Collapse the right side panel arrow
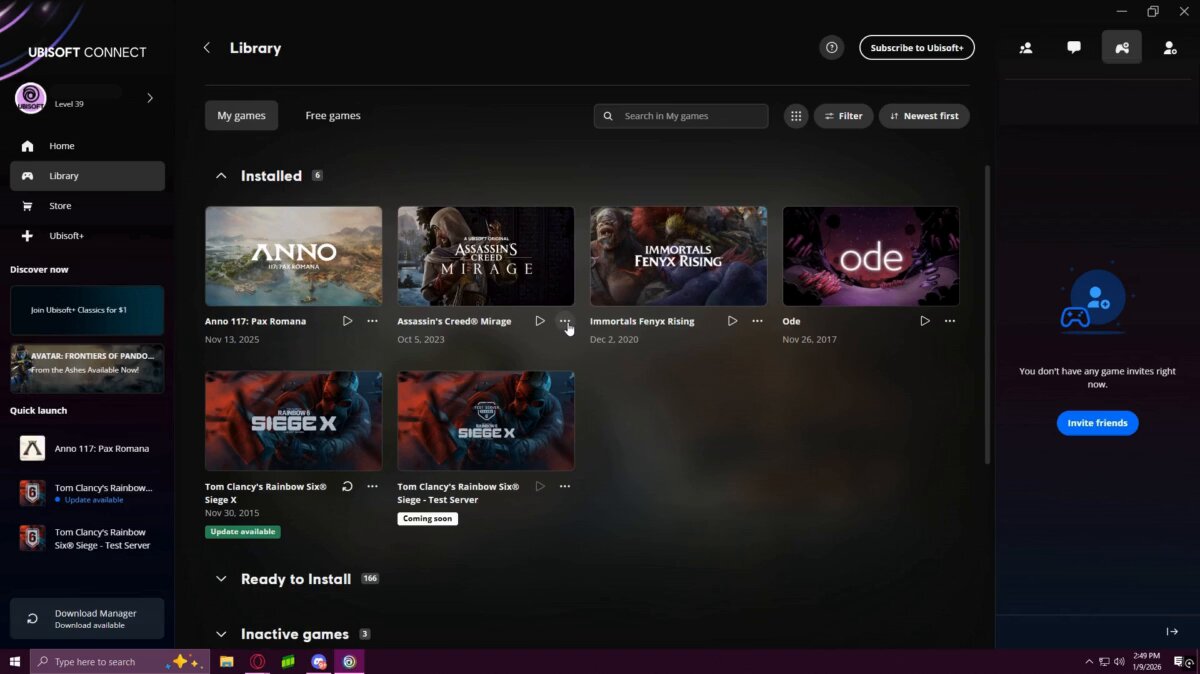 (x=1172, y=632)
